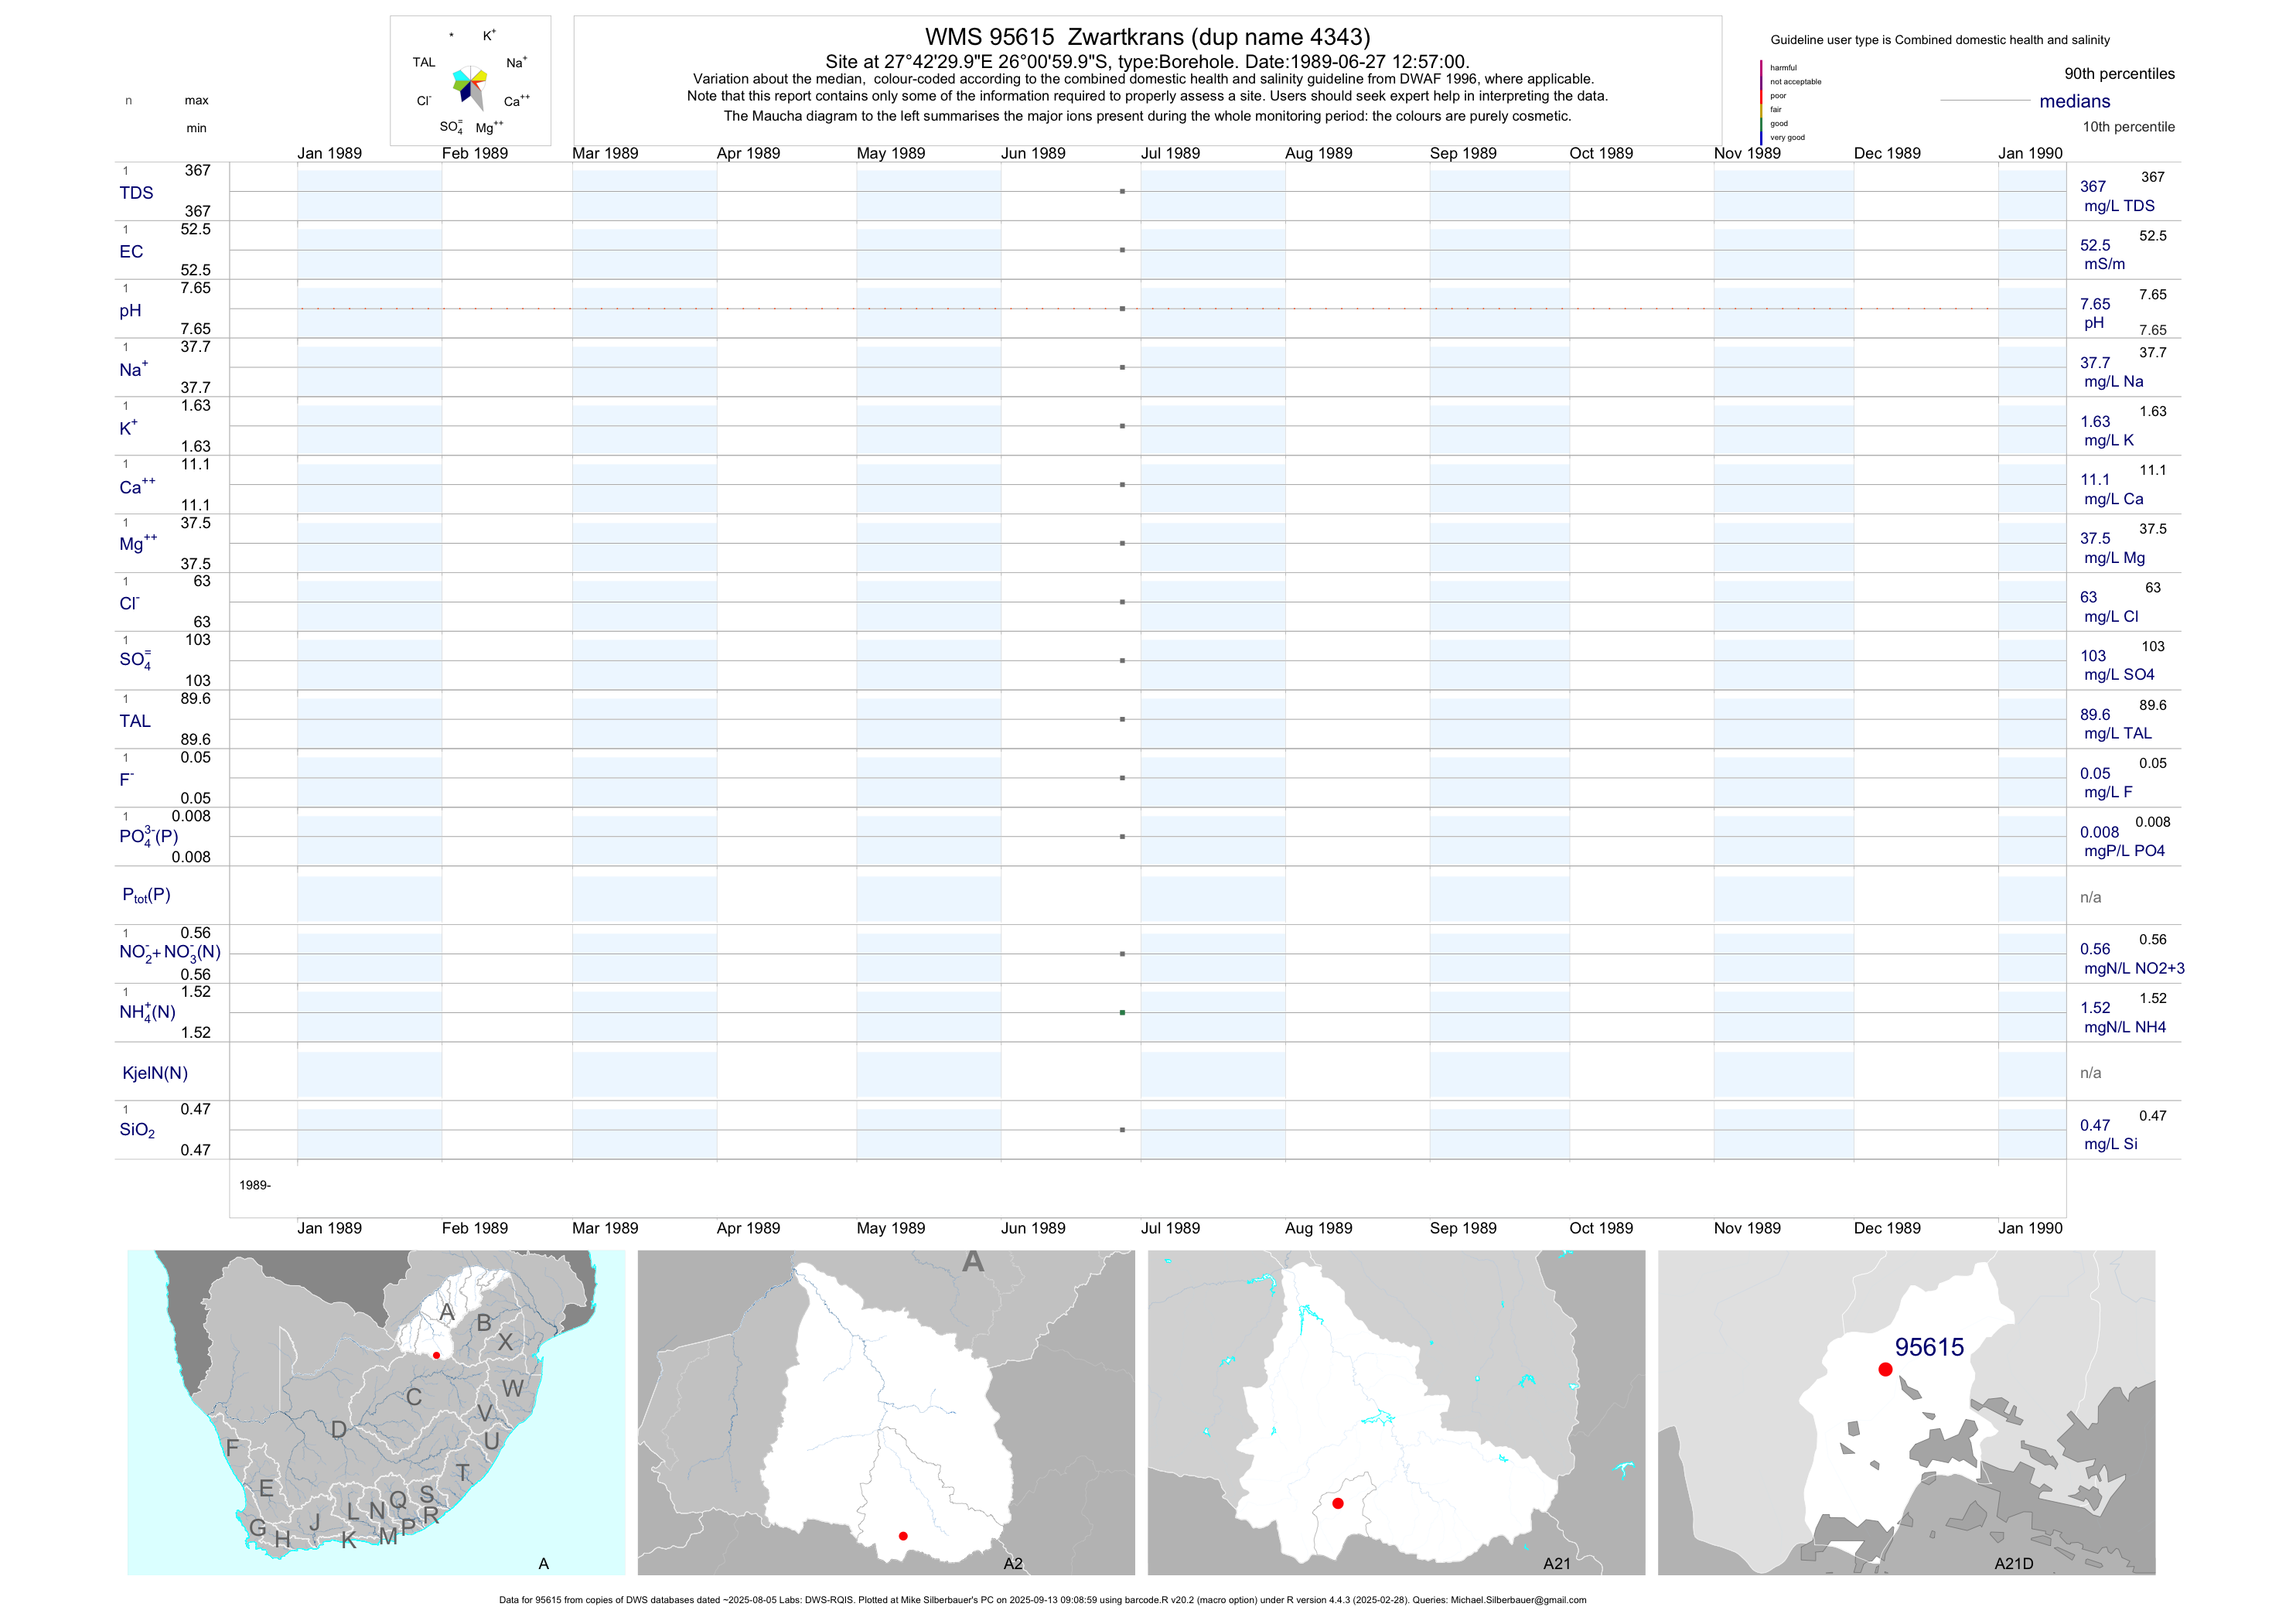The image size is (2296, 1624).
Task: Click the A21D quaternary map thumbnail
Action: tap(1906, 1412)
